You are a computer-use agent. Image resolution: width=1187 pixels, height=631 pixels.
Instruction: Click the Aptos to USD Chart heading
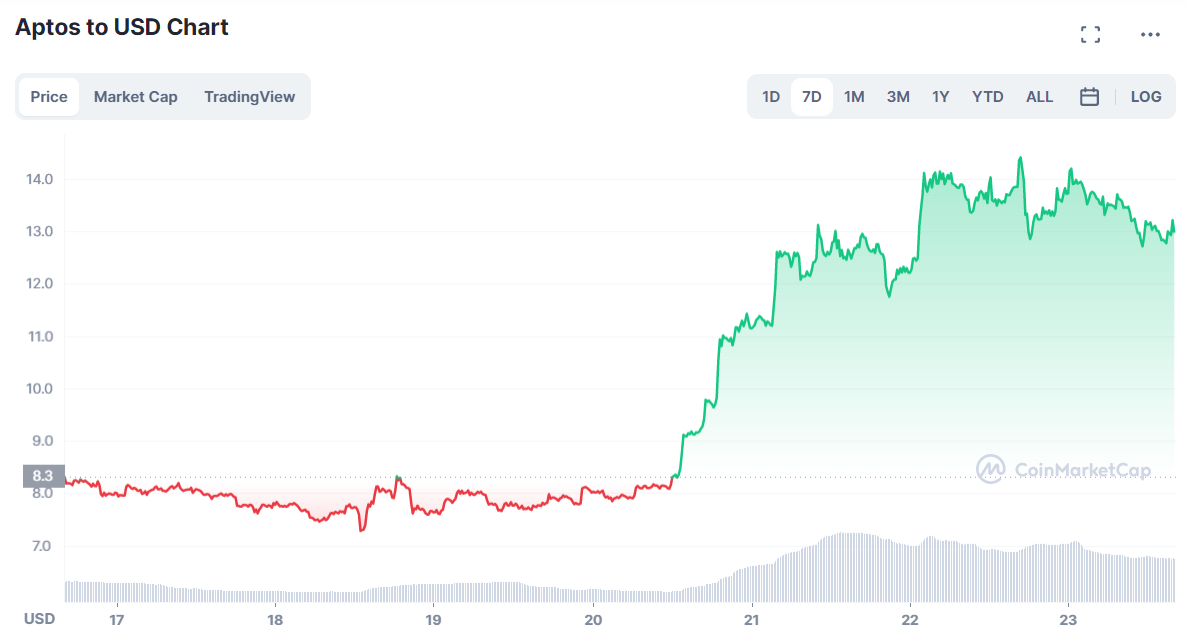[122, 28]
